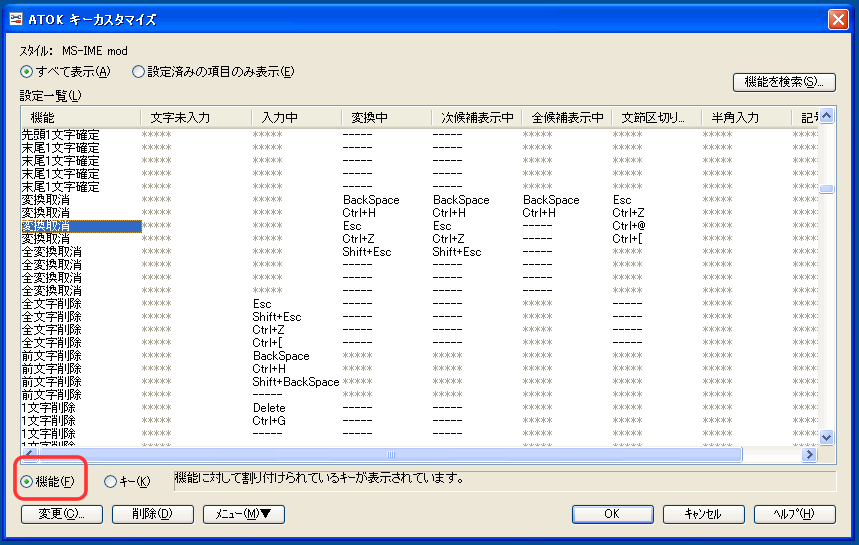Select 変換取消 row with Ctrl+[ key

tap(420, 239)
